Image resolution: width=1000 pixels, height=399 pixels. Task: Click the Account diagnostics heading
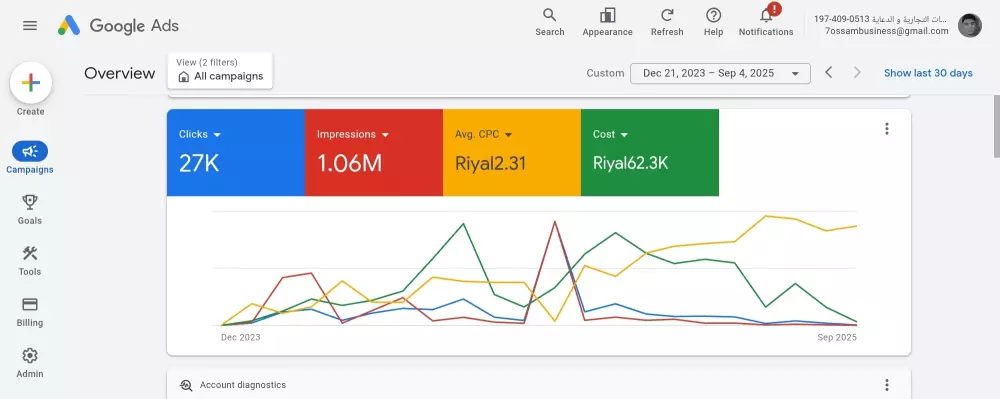click(243, 385)
